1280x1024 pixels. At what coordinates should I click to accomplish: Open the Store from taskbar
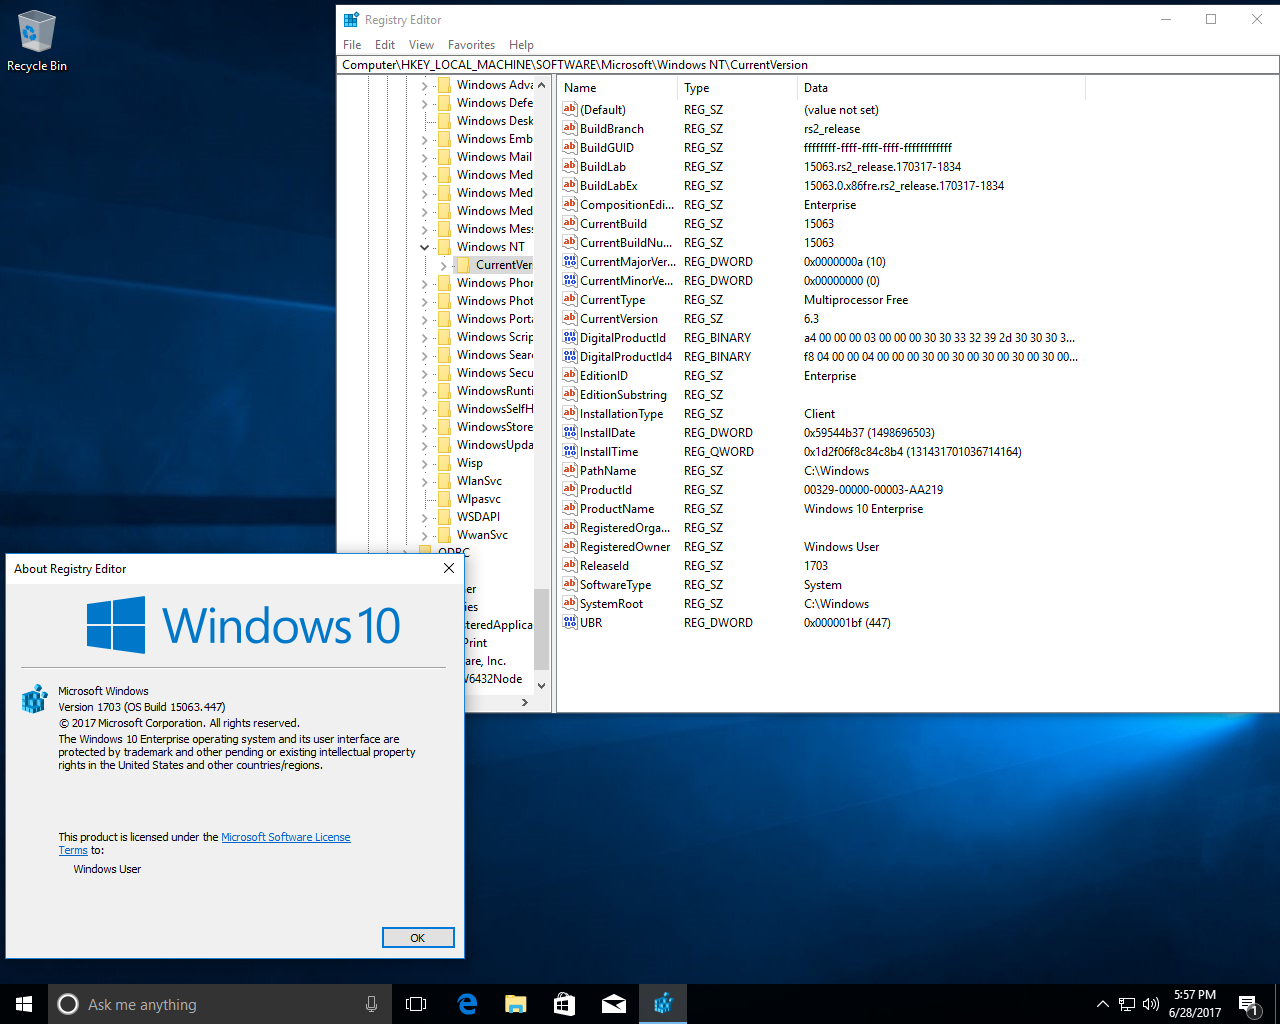pos(565,1004)
